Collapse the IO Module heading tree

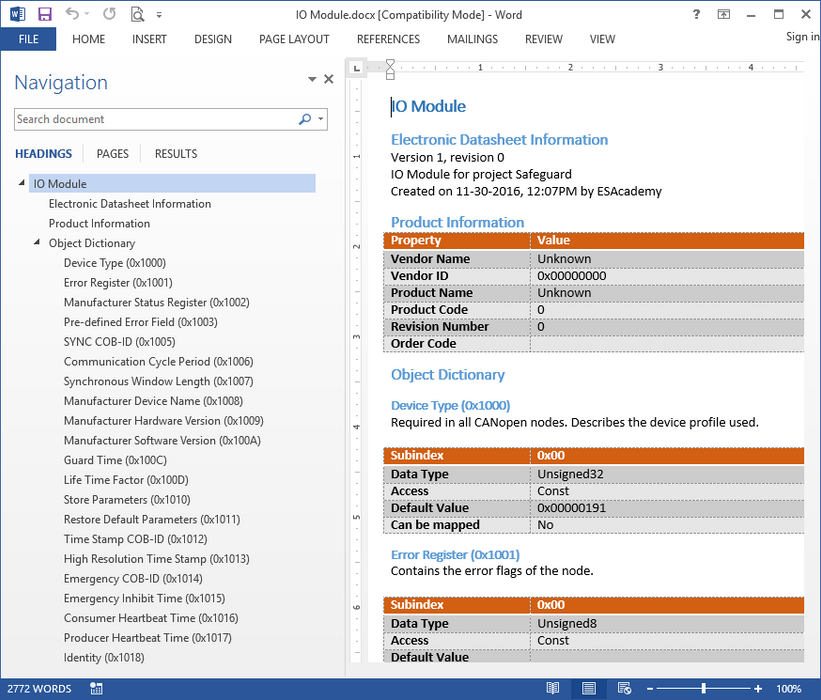coord(22,183)
